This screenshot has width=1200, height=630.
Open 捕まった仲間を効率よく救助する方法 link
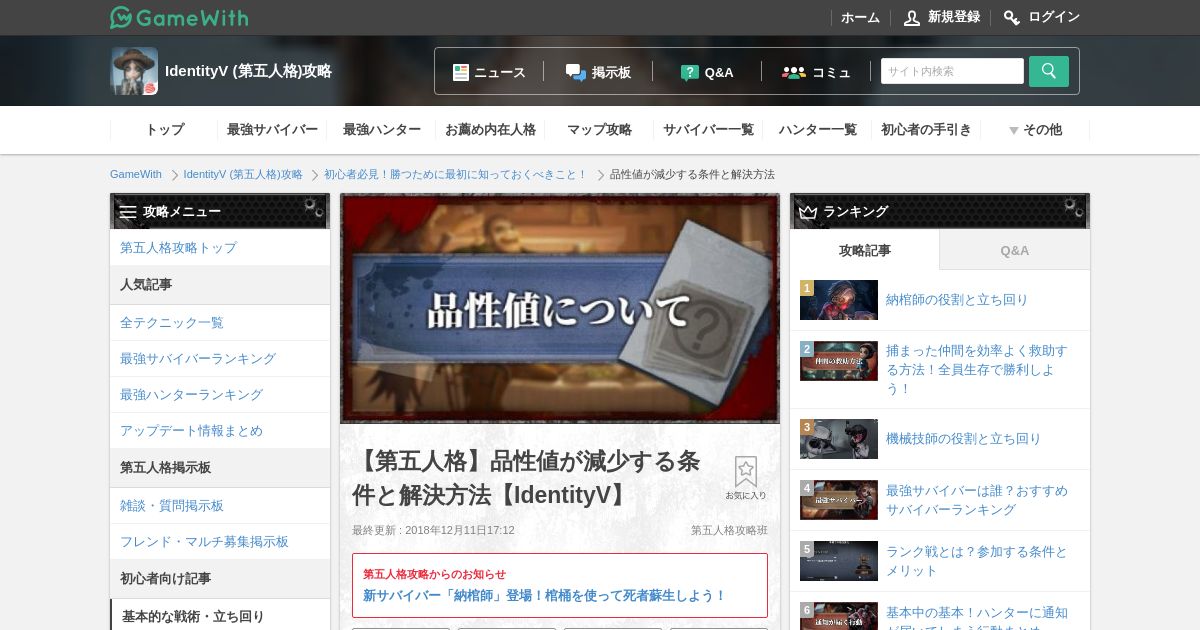[977, 369]
